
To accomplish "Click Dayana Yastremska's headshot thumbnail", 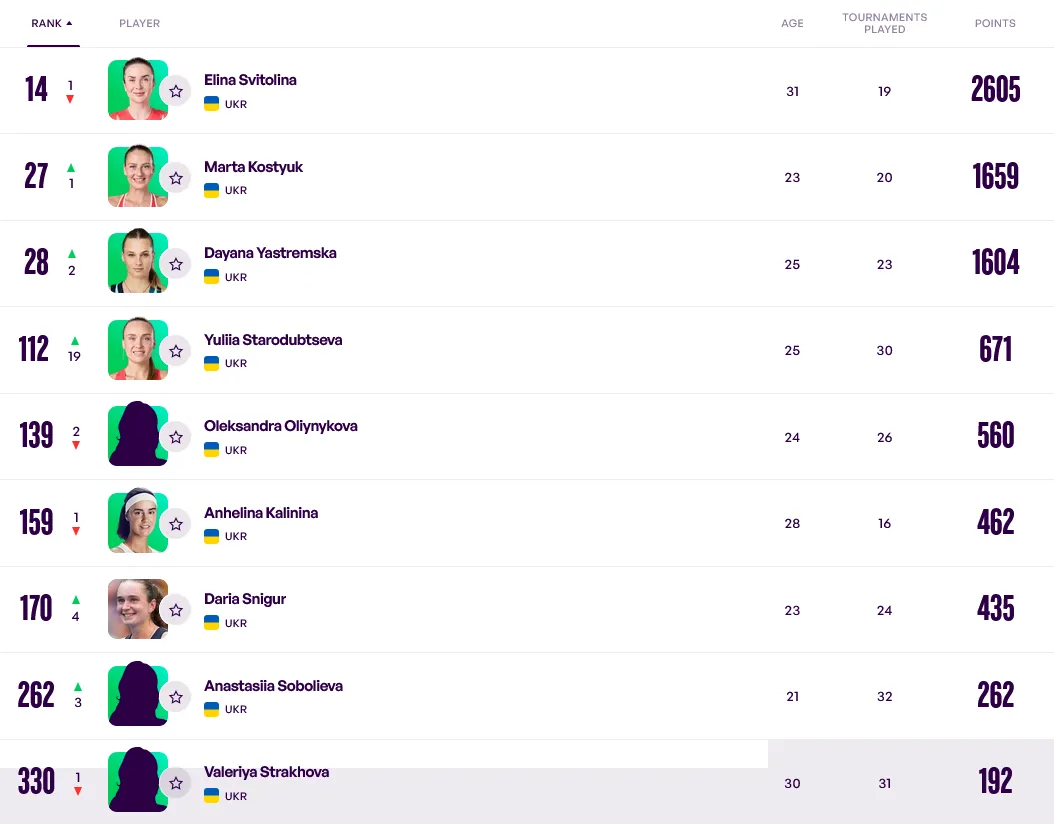I will click(137, 262).
